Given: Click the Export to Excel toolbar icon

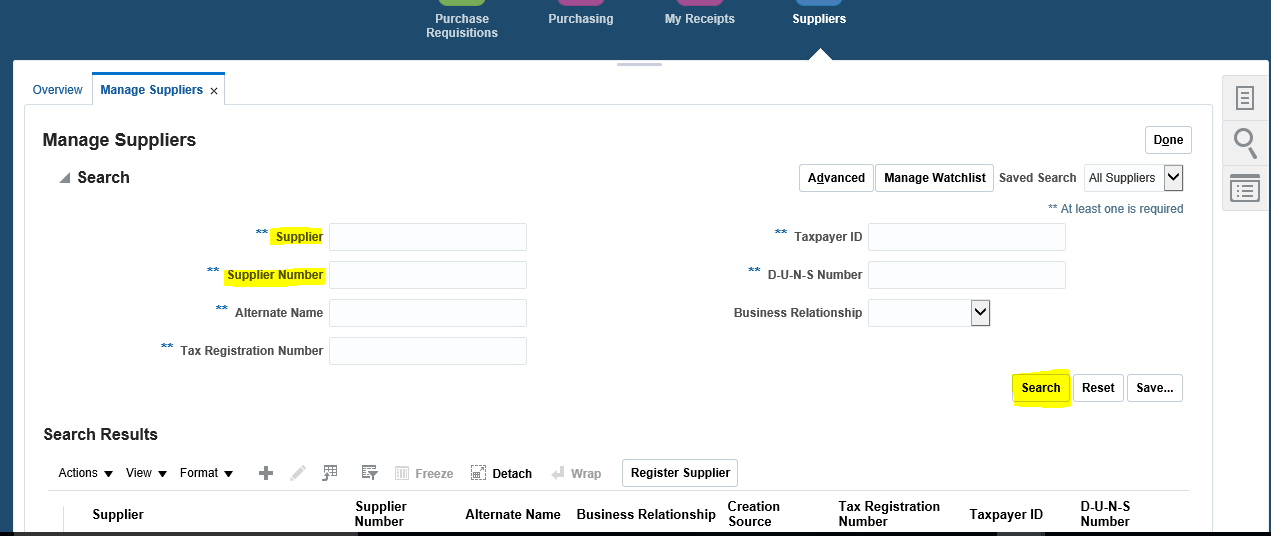Looking at the screenshot, I should [x=330, y=473].
